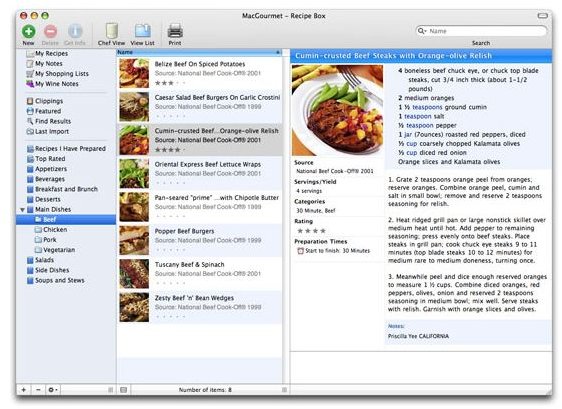
Task: Open the Get Info toolbar icon
Action: (x=75, y=31)
